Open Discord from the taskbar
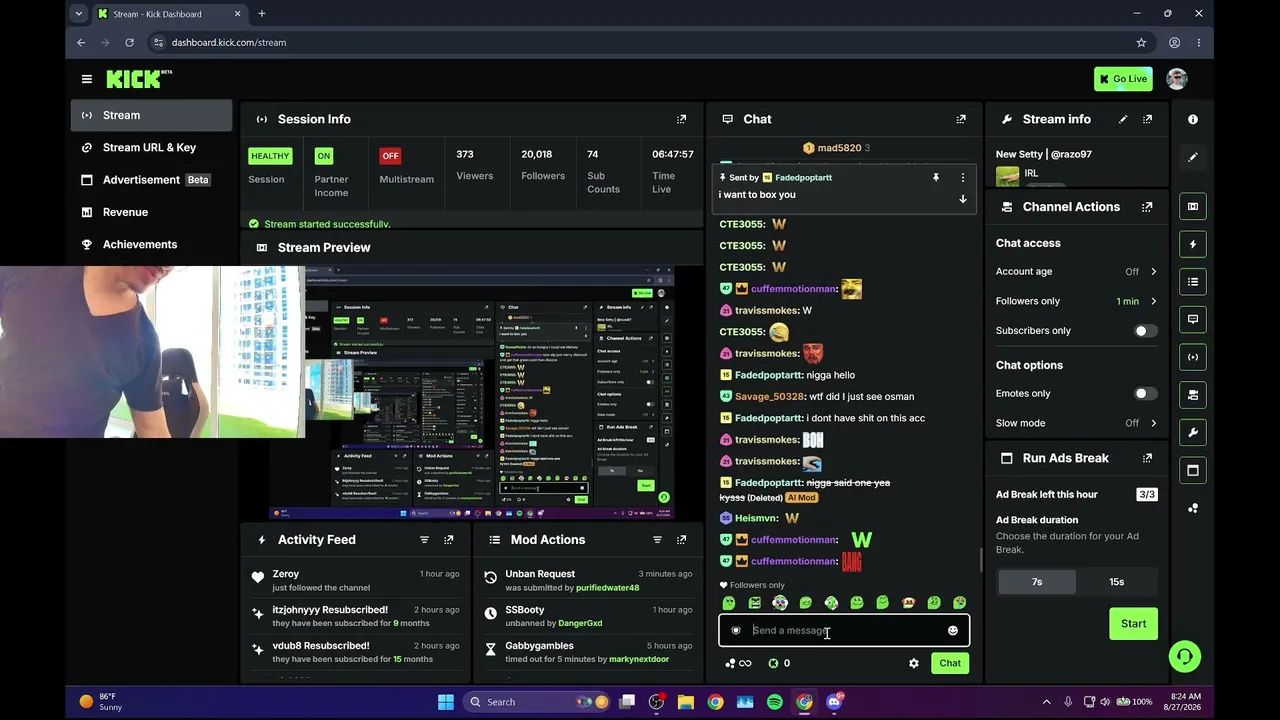 pos(834,702)
